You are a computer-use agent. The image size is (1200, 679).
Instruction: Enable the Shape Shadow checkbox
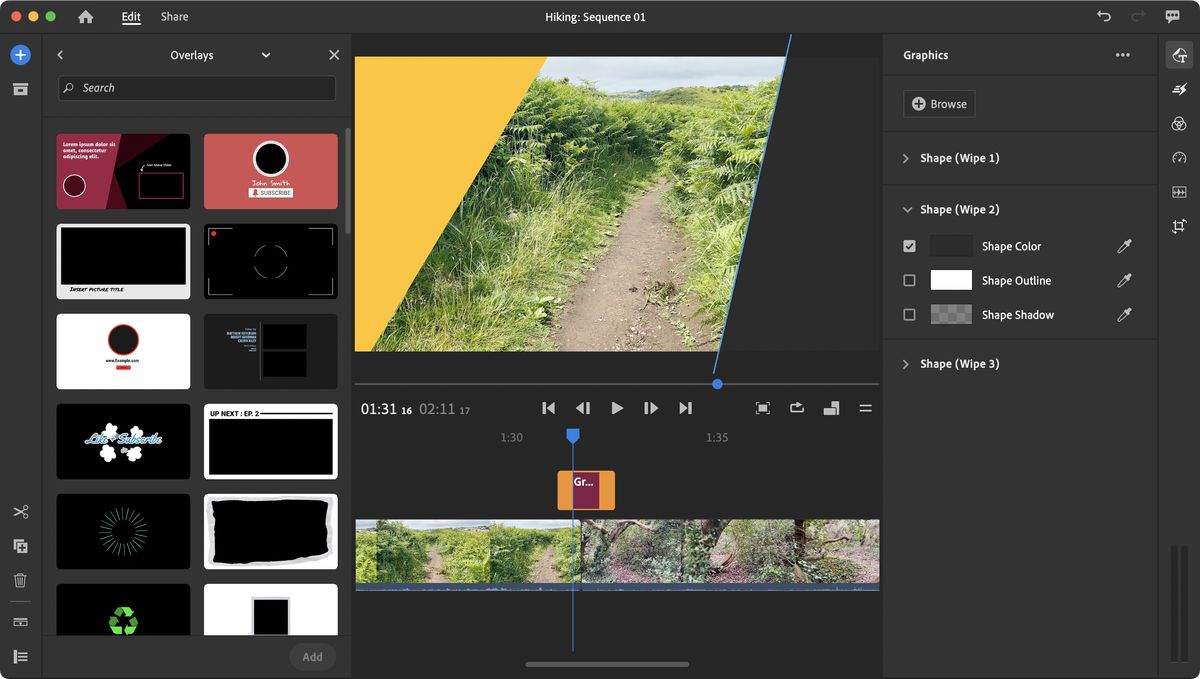coord(909,314)
